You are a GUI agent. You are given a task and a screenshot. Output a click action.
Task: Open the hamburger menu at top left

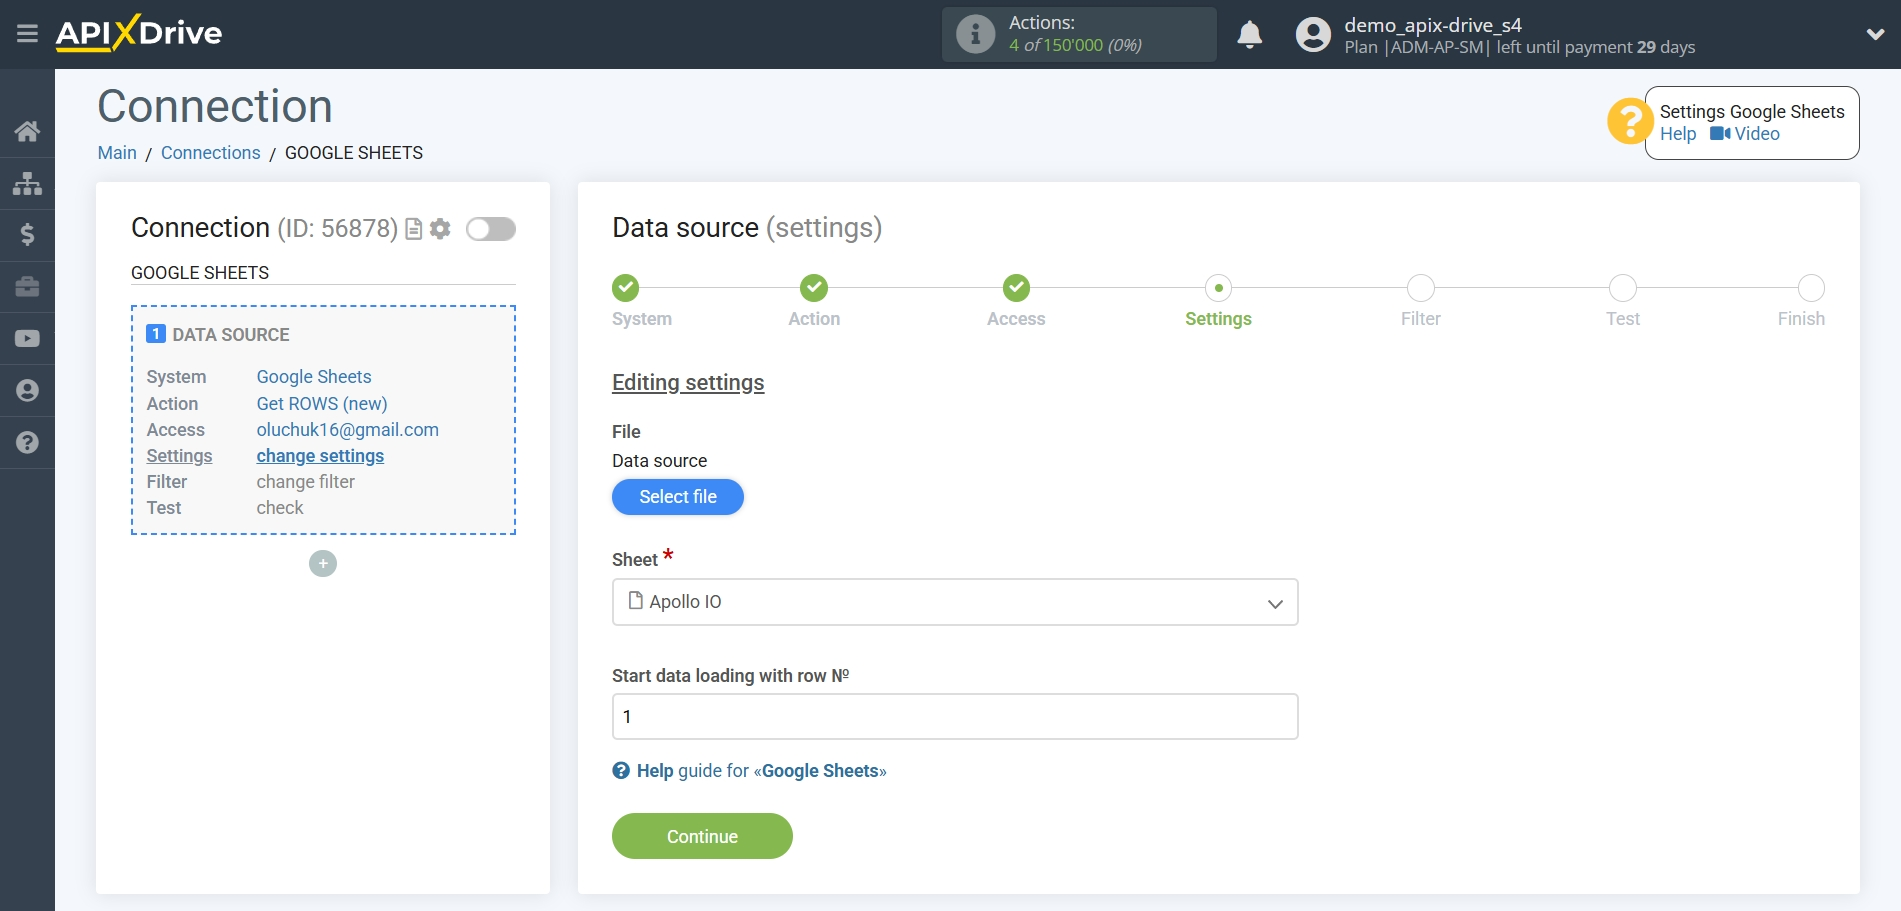tap(27, 33)
